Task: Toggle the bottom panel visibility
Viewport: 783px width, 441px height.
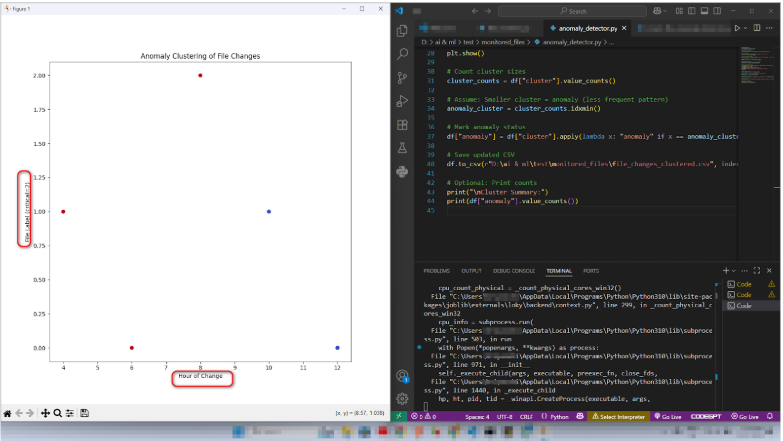Action: pos(704,11)
